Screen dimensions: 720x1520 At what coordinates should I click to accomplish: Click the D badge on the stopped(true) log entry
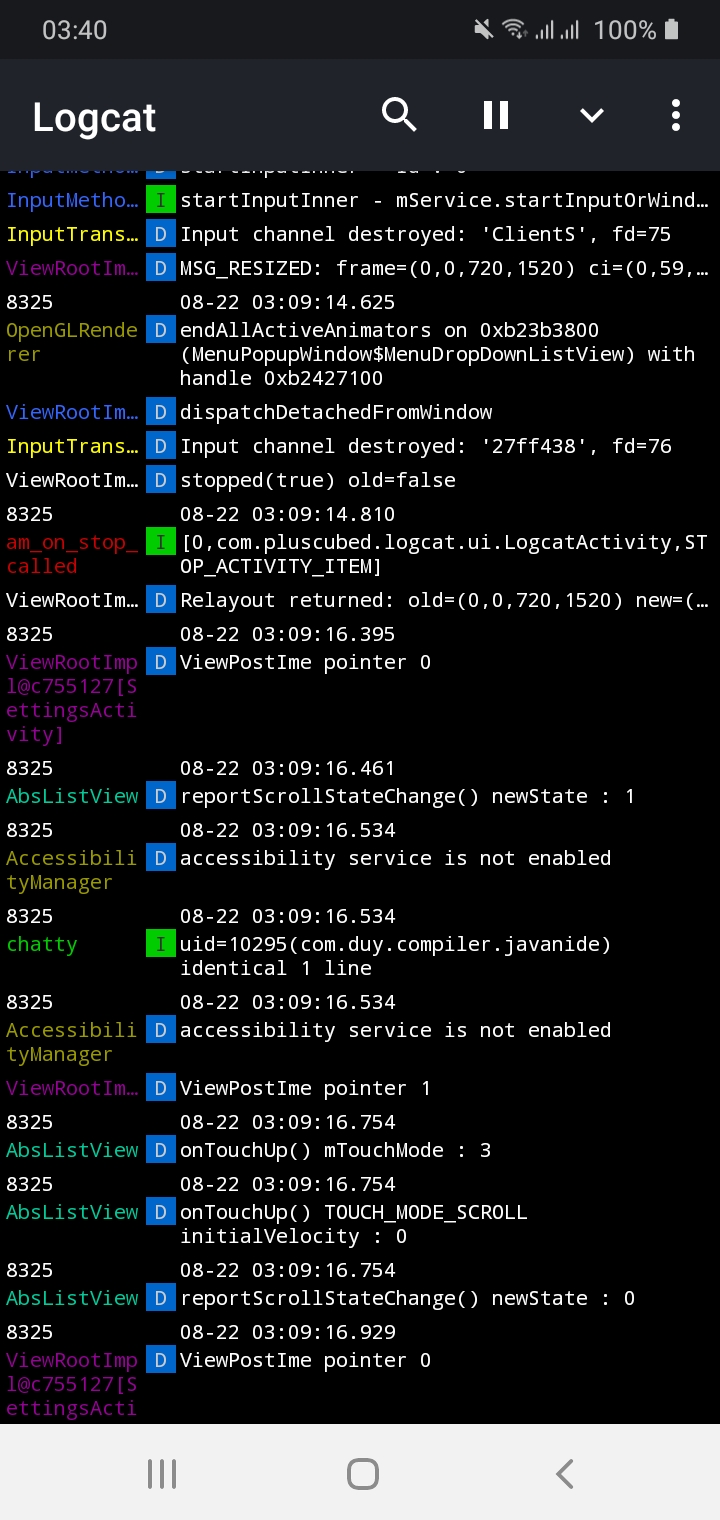click(160, 480)
